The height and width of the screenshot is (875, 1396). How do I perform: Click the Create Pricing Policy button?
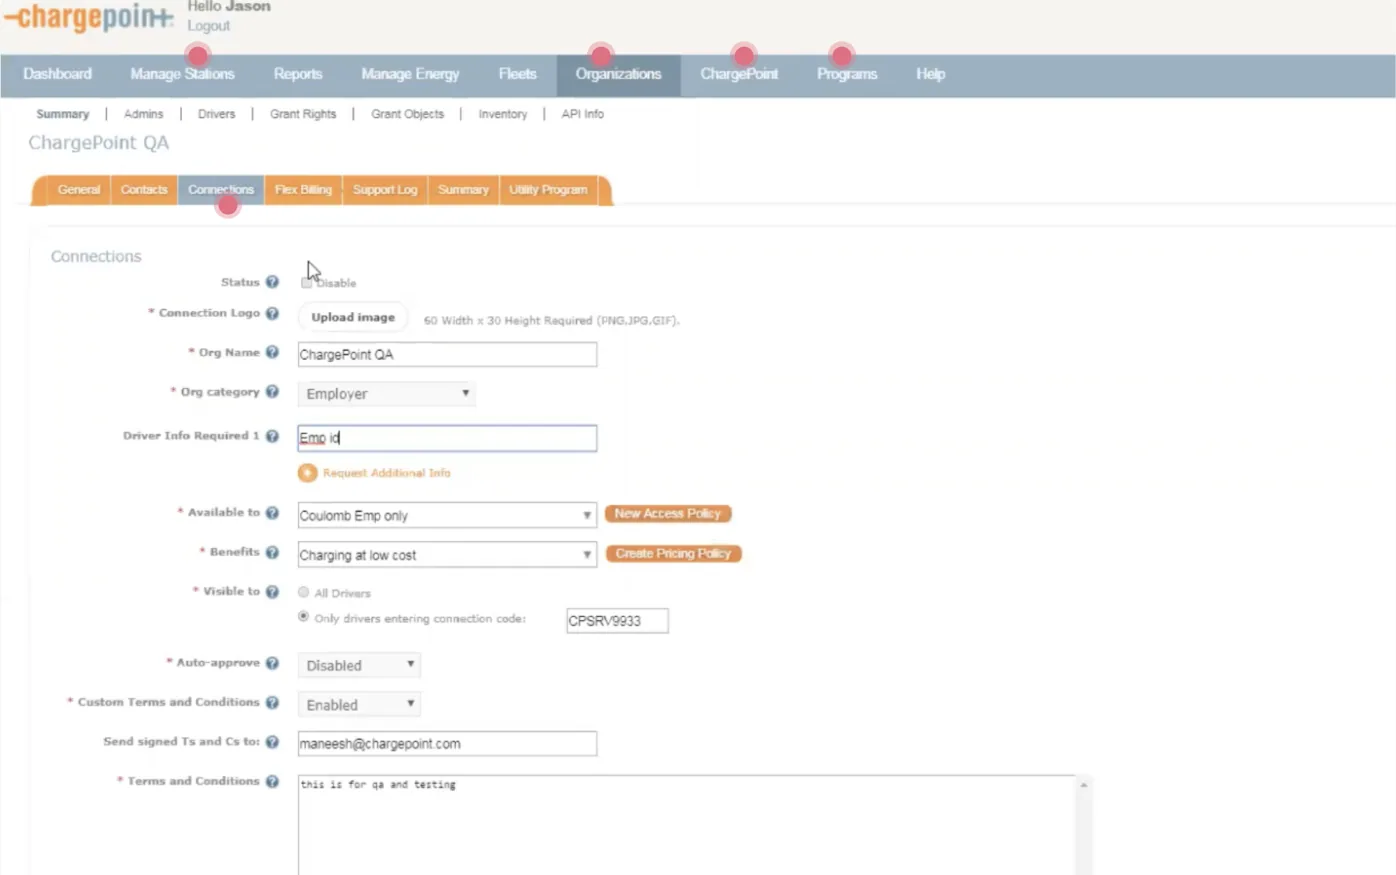(x=673, y=553)
